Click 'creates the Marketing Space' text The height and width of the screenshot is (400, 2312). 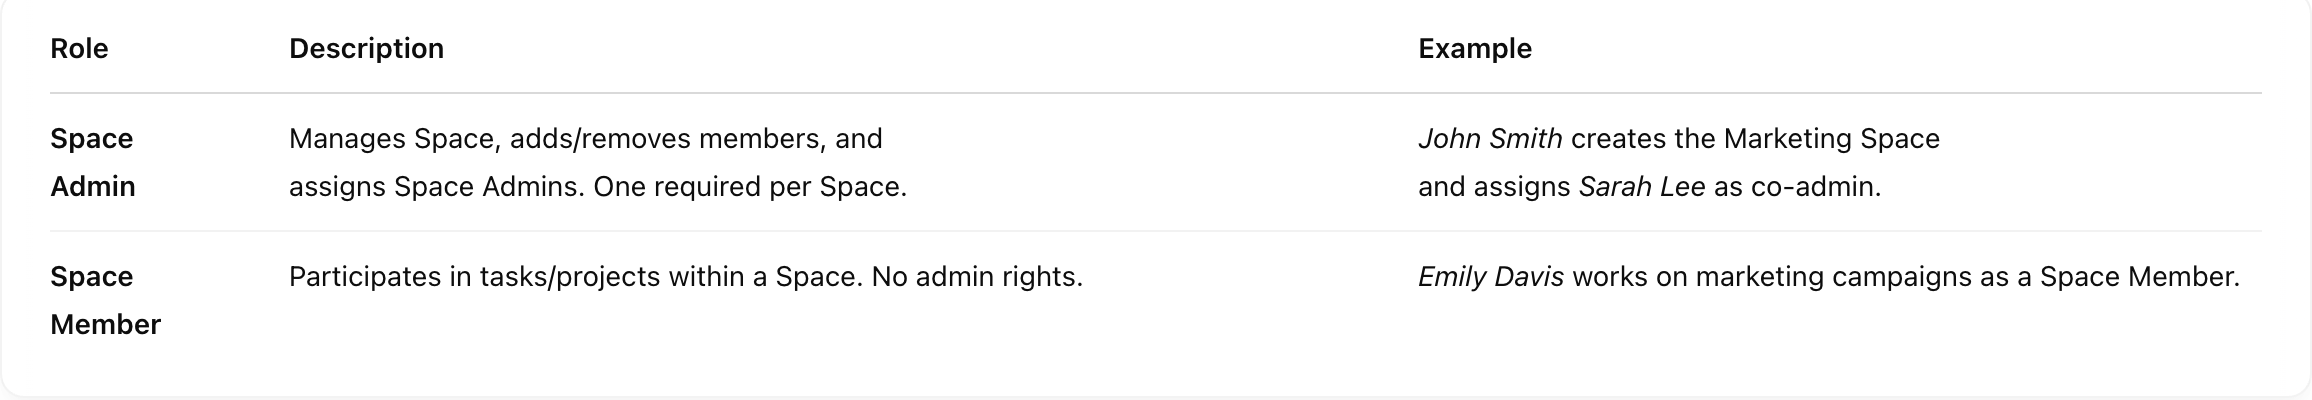pos(1755,138)
